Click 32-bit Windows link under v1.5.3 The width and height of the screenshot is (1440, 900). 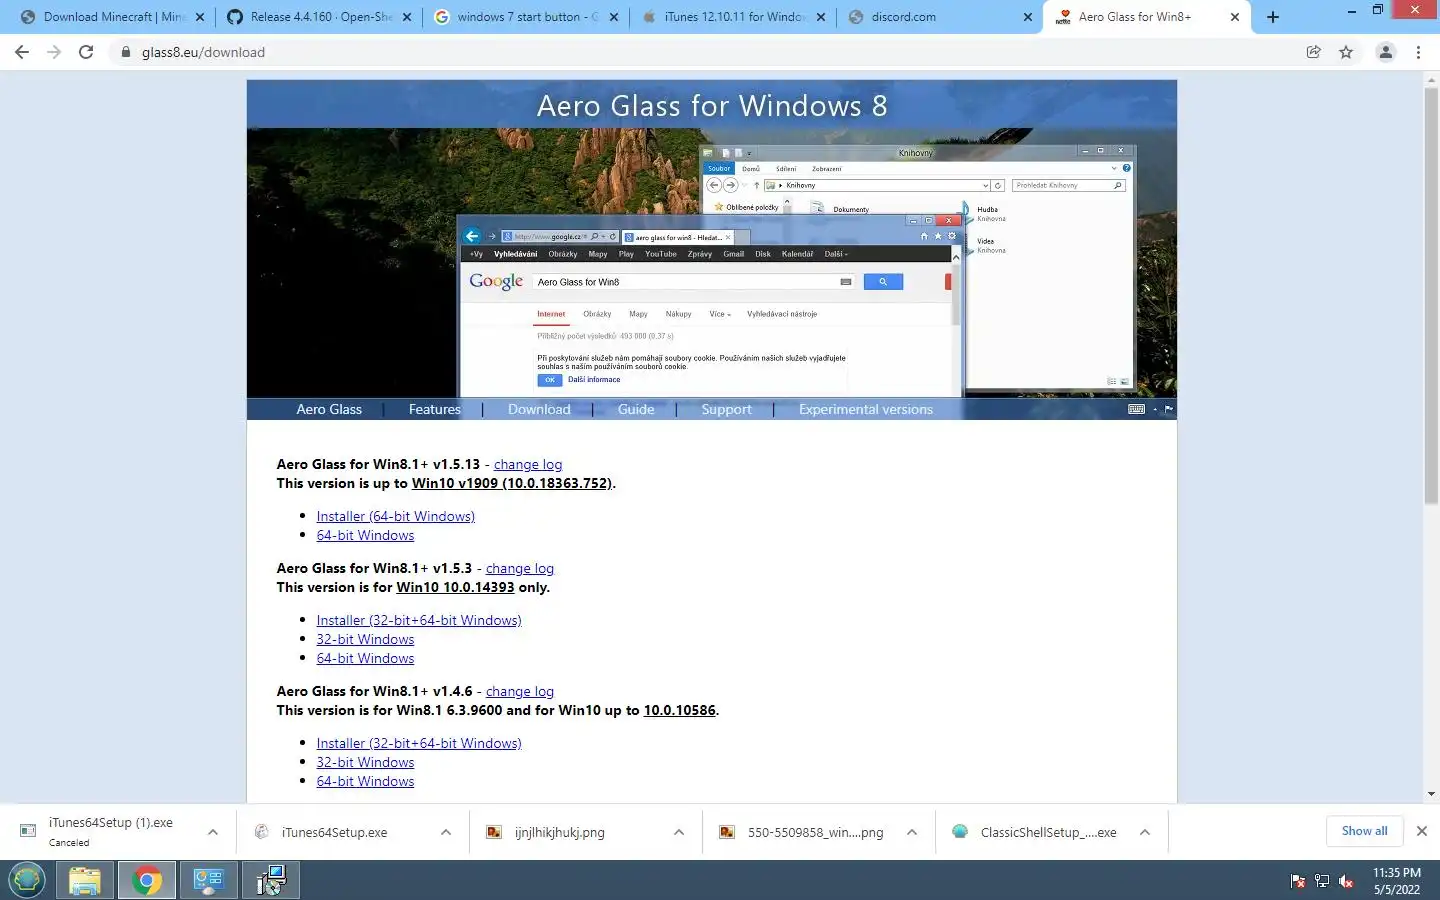point(365,639)
